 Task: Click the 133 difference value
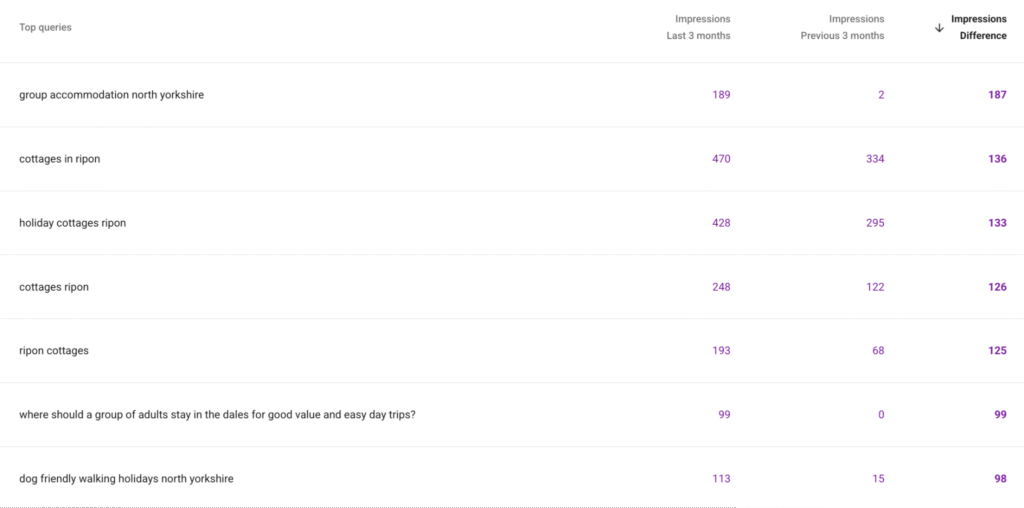pos(997,223)
